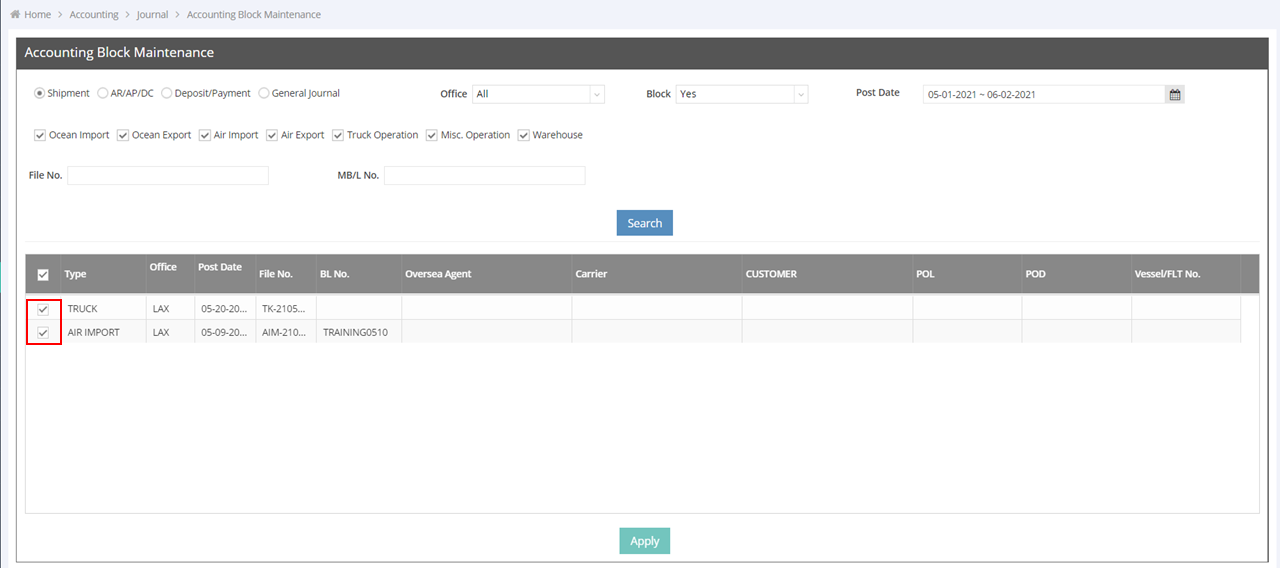Go to Journal in the breadcrumb

click(152, 15)
